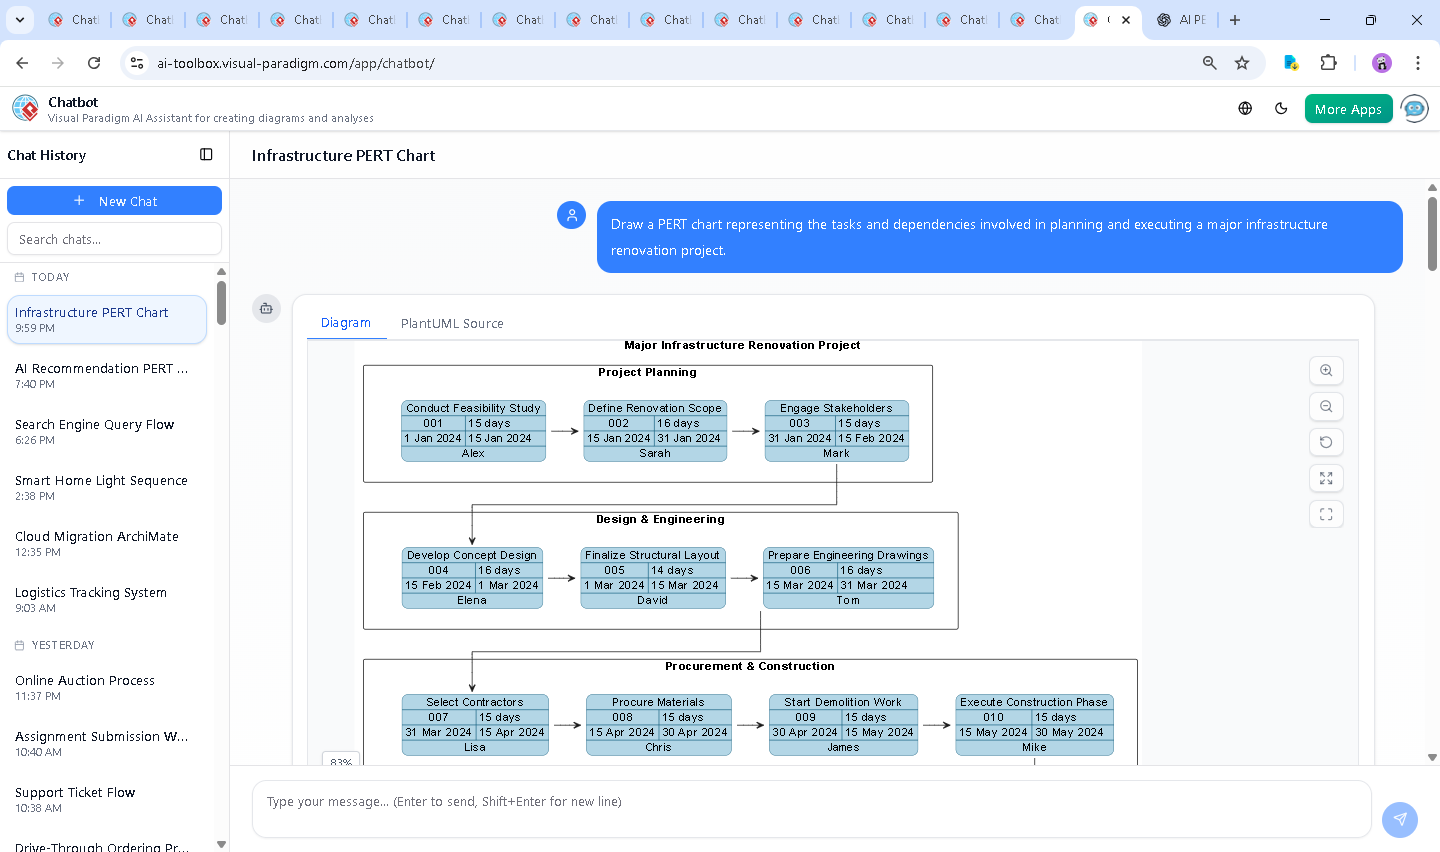Click the language globe icon
1440x852 pixels.
1245,109
